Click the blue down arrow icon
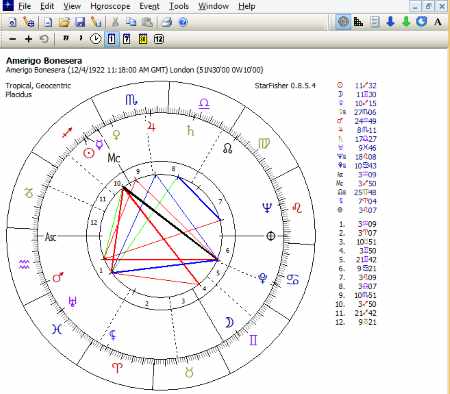 [x=390, y=22]
